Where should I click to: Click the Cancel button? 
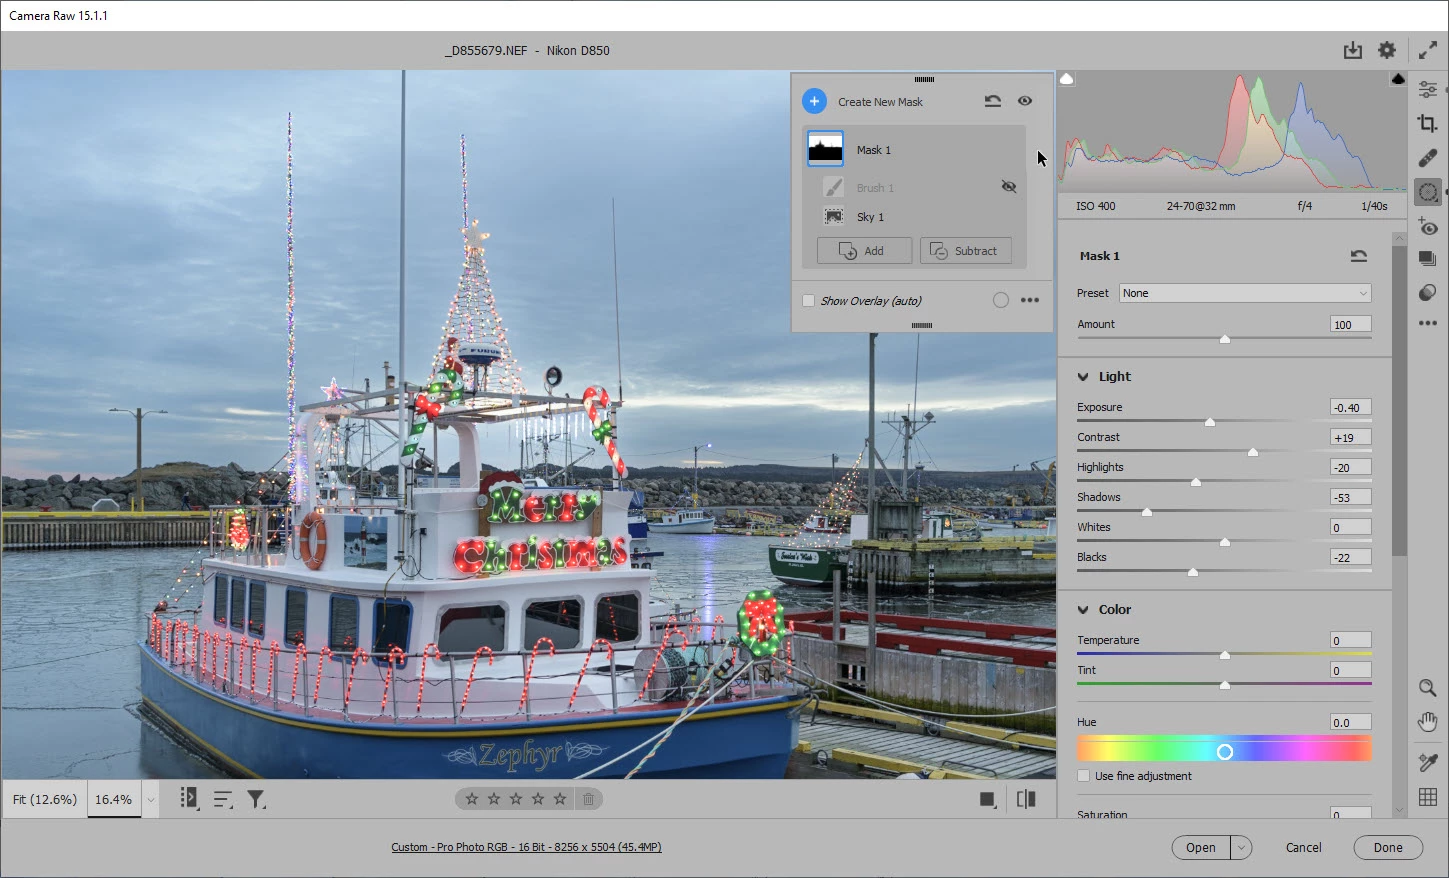tap(1303, 847)
